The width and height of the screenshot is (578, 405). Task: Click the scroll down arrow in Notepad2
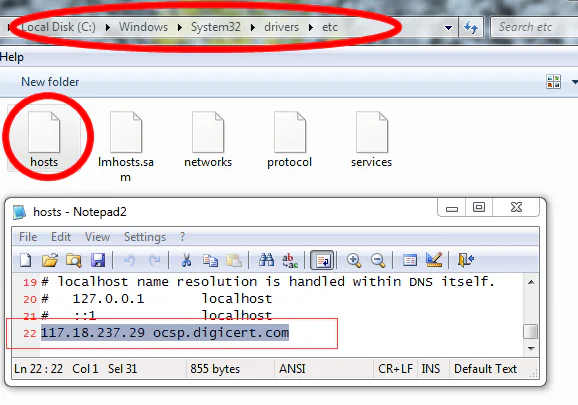[x=531, y=348]
